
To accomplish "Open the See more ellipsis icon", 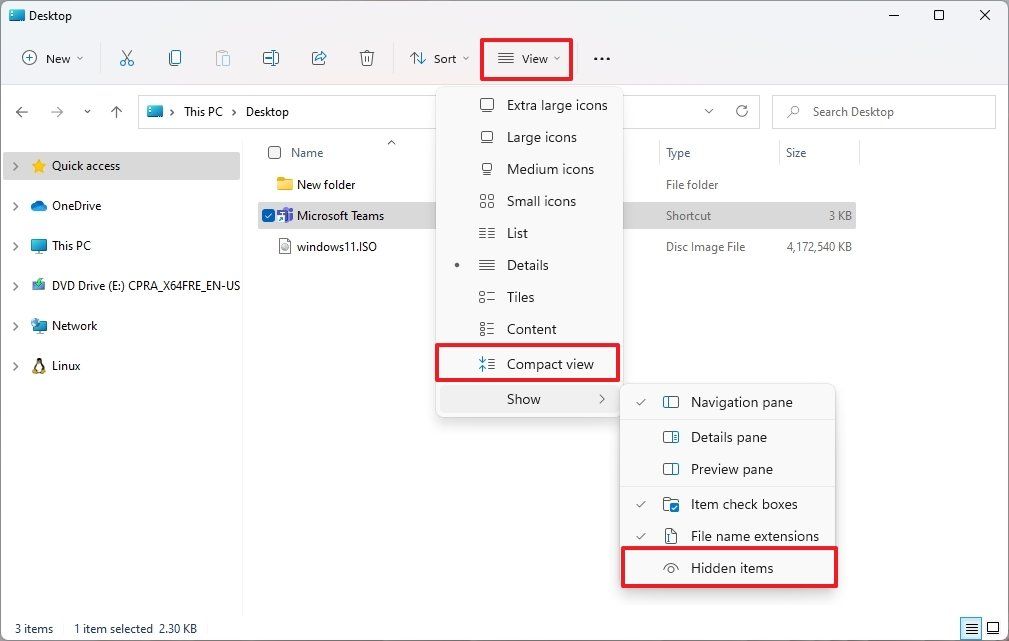I will (601, 59).
